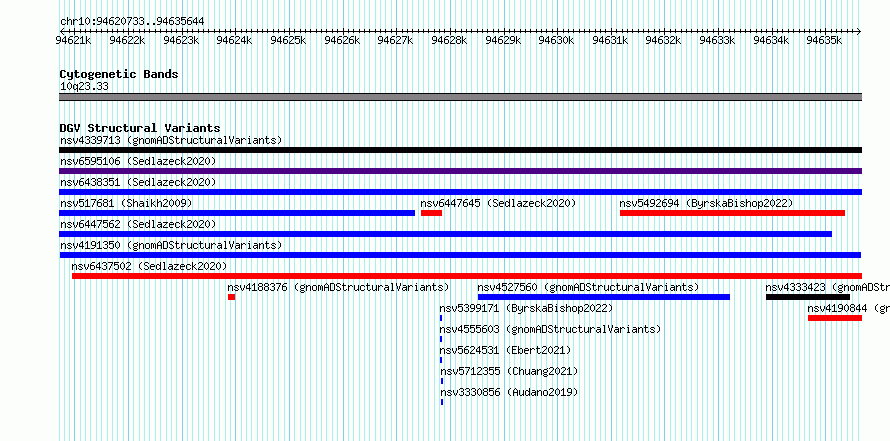Open the nsv6437502 (Sedlazeck2020) label
This screenshot has height=441, width=890.
149,266
